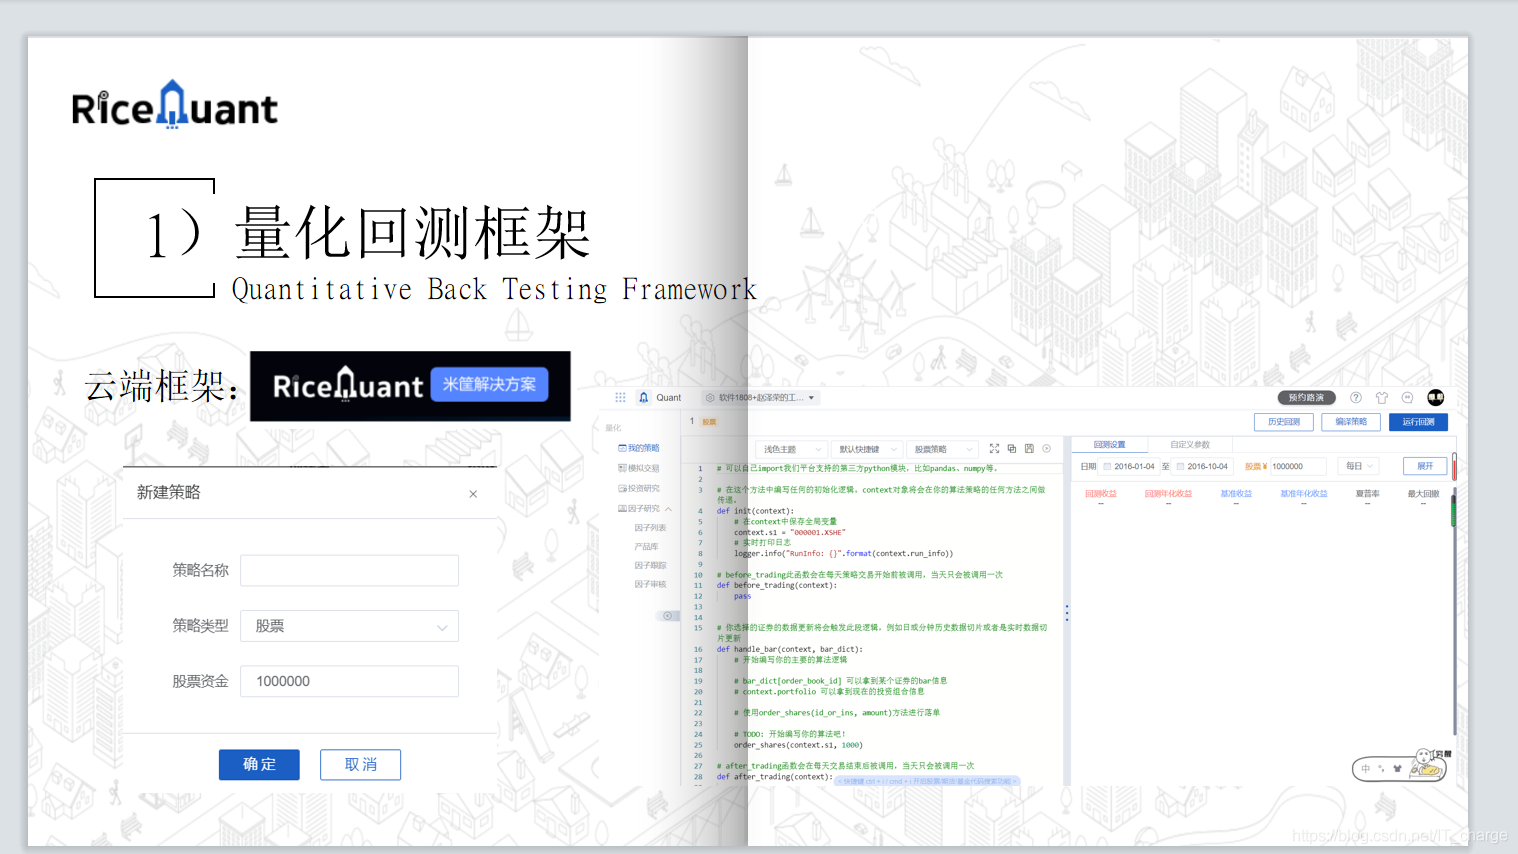Click the panel splitter handle dots
This screenshot has height=854, width=1518.
(1067, 613)
